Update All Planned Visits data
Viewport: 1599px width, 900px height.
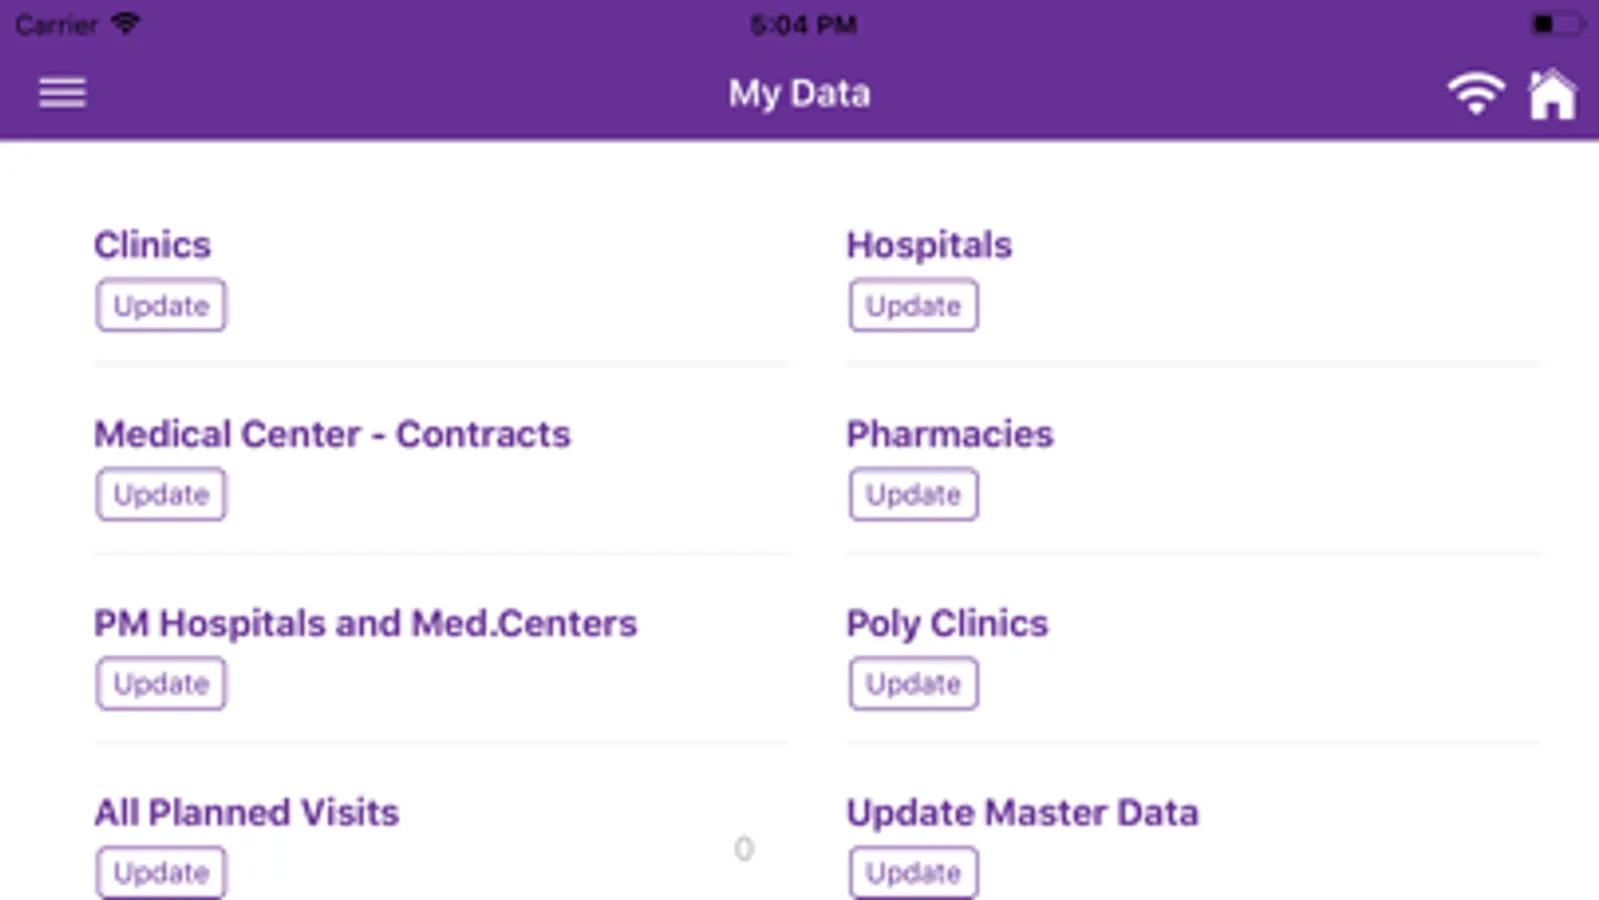pos(161,872)
